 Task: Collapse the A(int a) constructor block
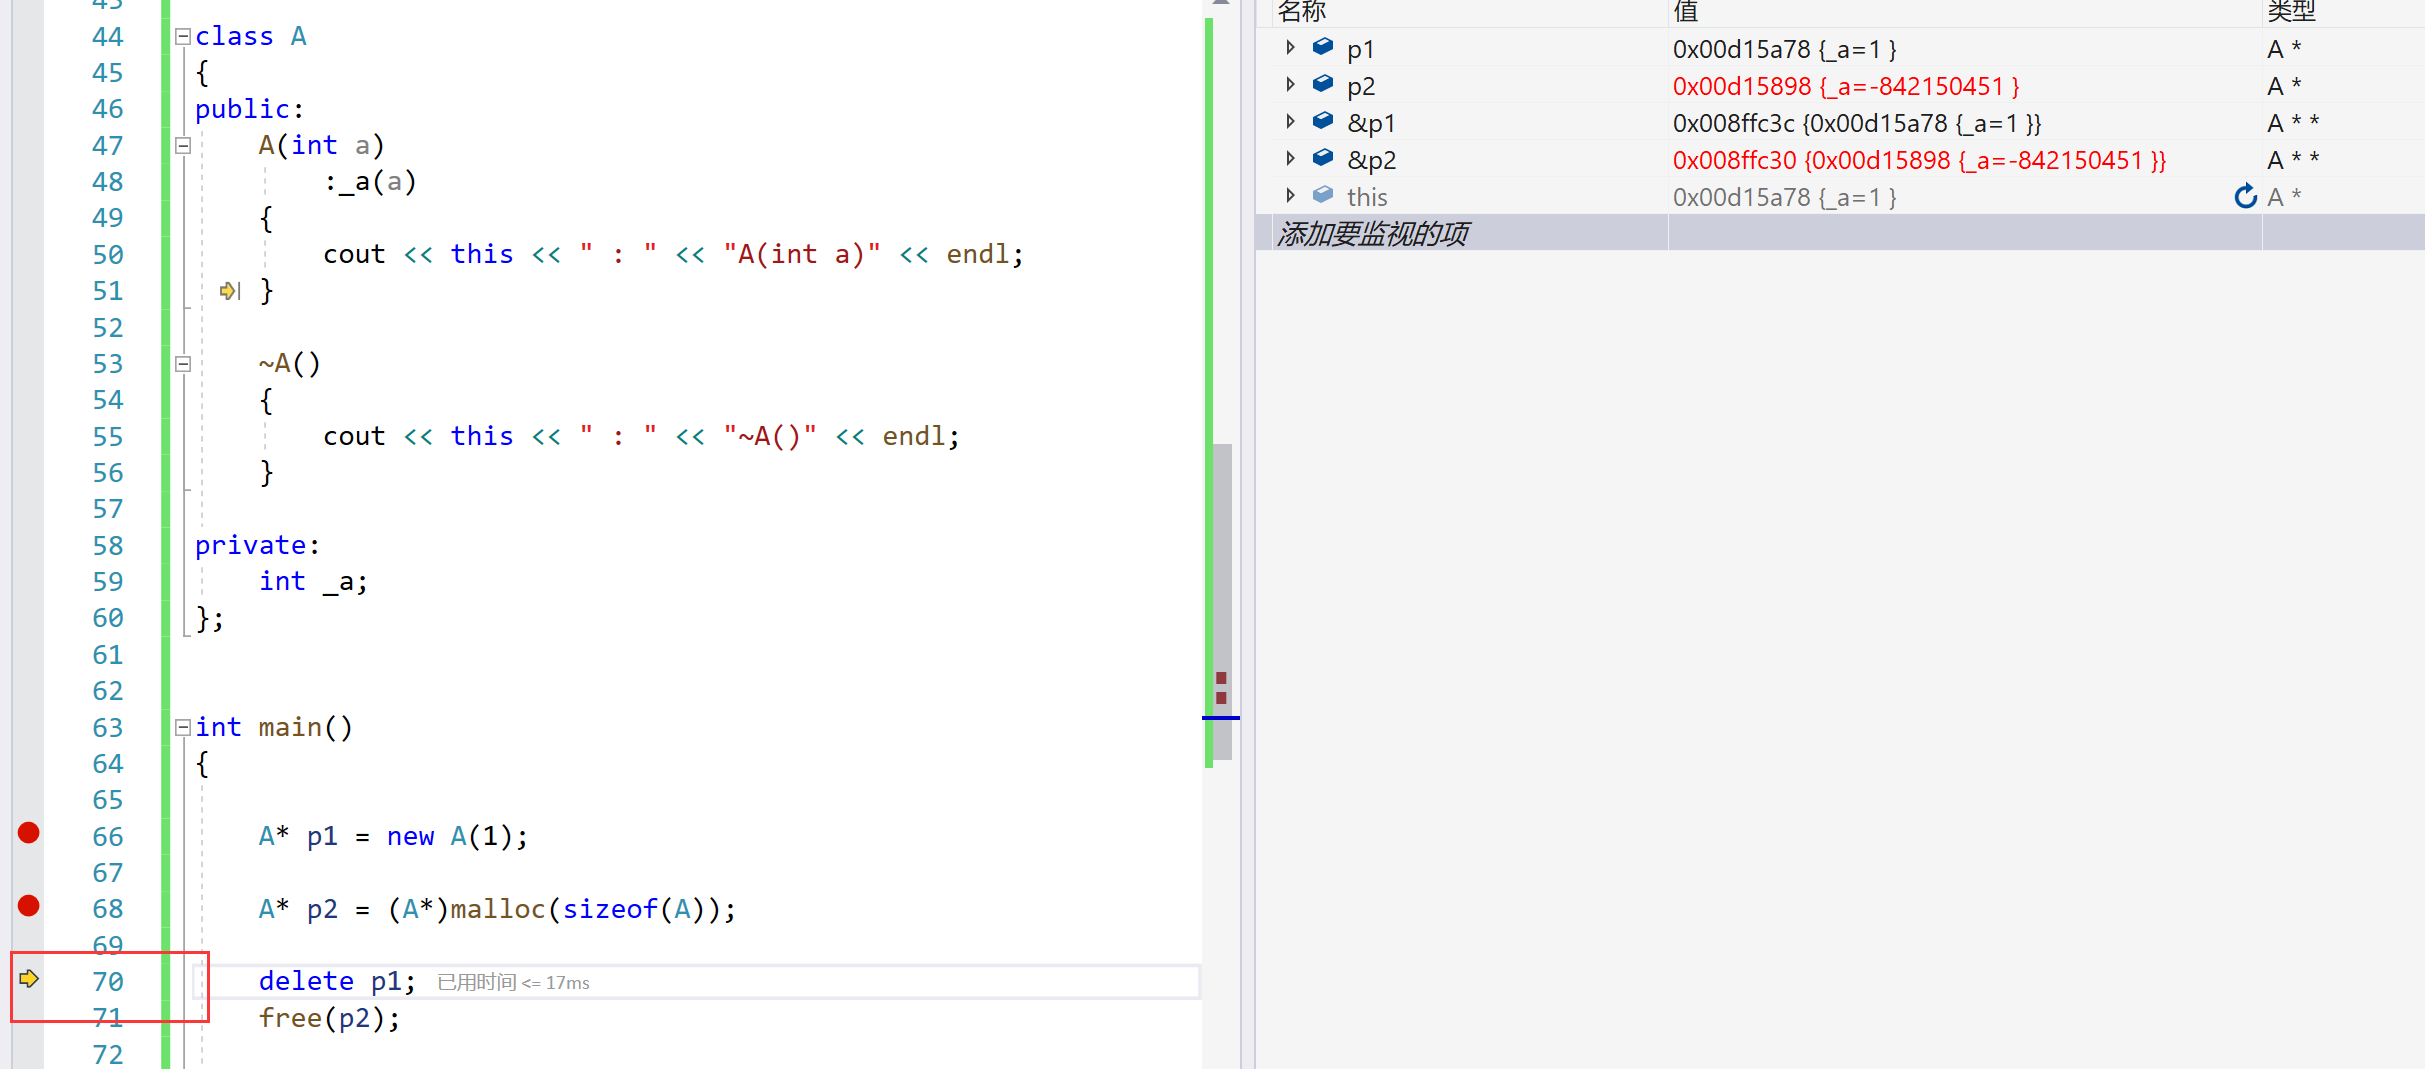pos(183,146)
